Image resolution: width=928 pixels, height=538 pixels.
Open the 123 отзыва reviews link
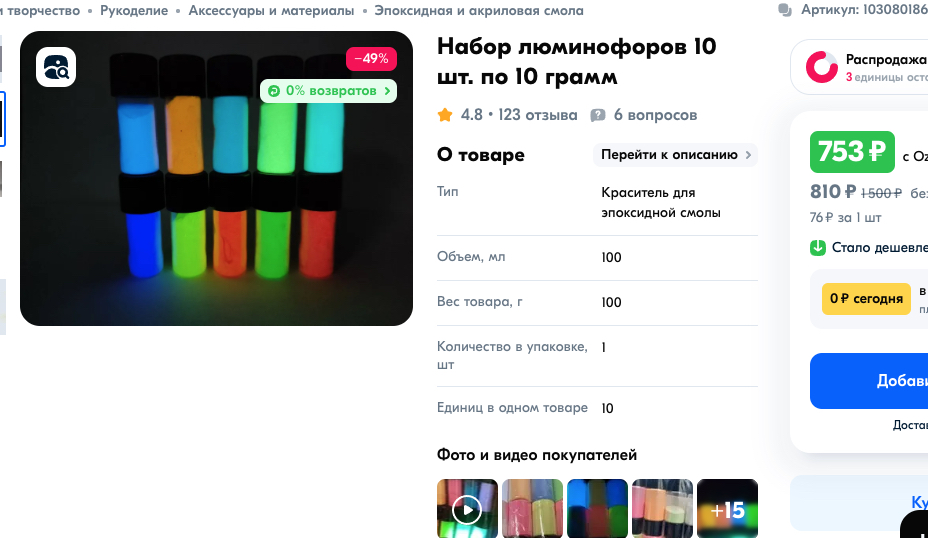(537, 115)
